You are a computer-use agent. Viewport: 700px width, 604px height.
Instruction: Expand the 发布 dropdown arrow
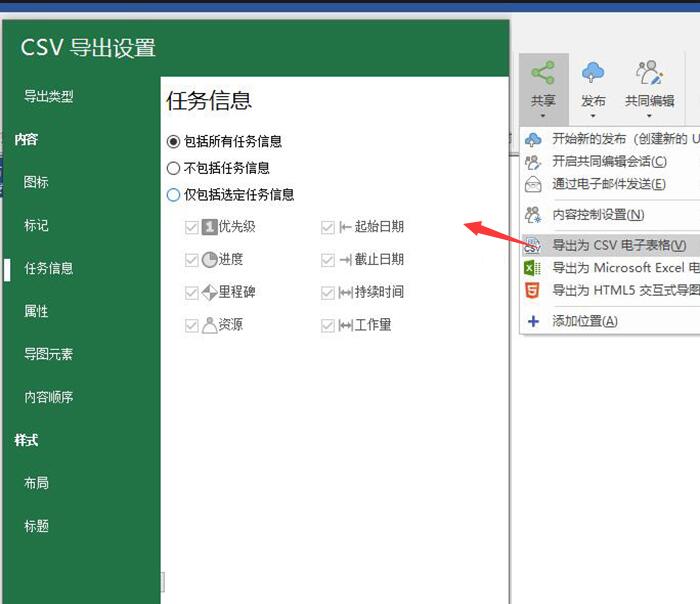pos(593,116)
